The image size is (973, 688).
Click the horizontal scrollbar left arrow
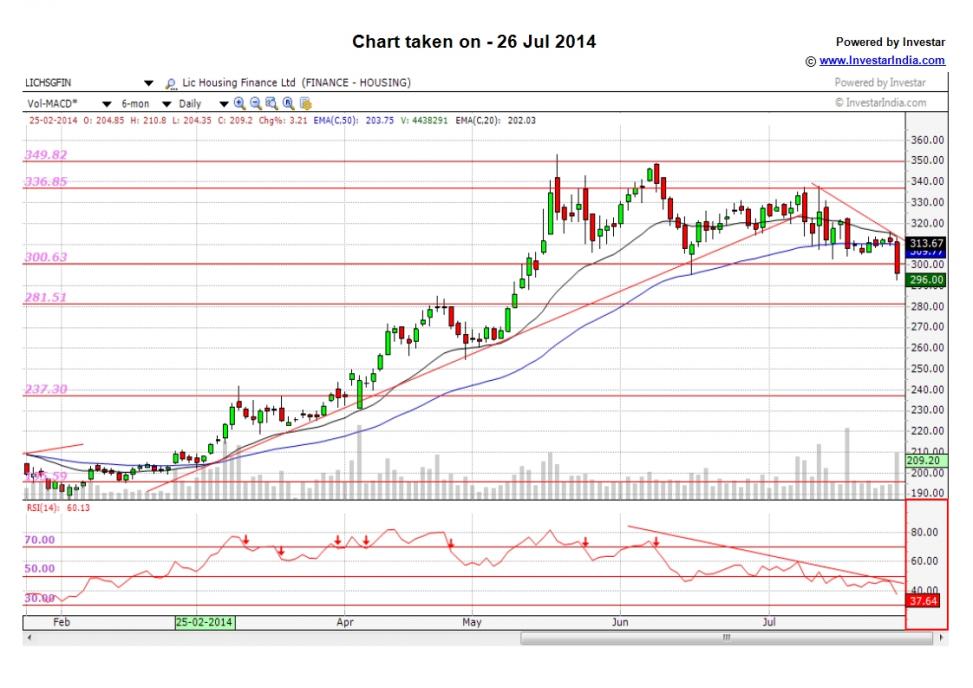tap(29, 638)
